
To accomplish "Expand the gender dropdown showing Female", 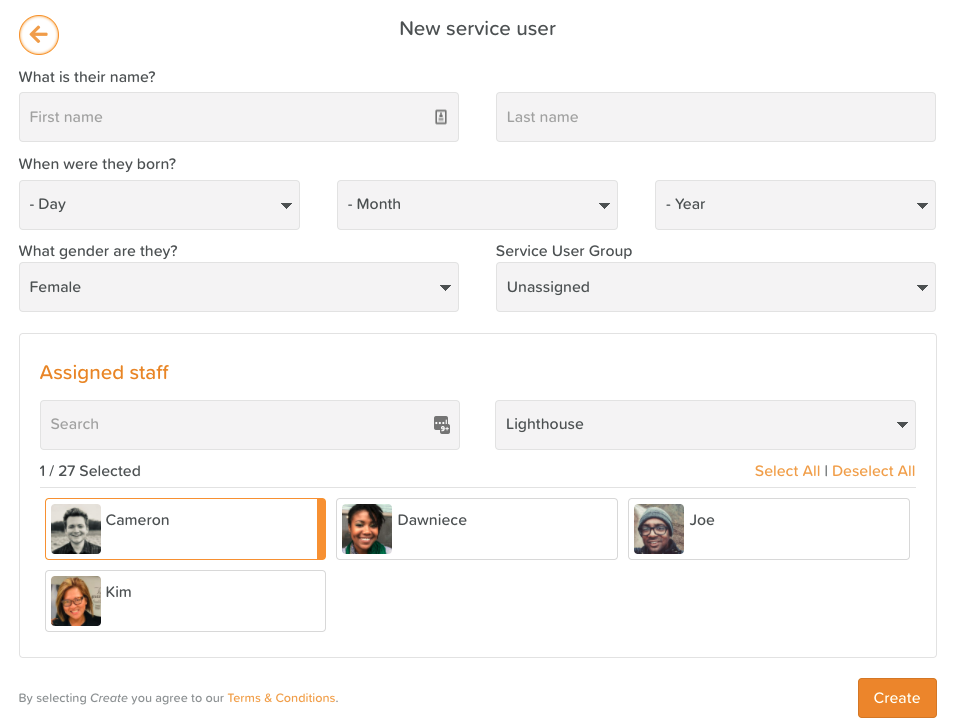I will (x=239, y=287).
